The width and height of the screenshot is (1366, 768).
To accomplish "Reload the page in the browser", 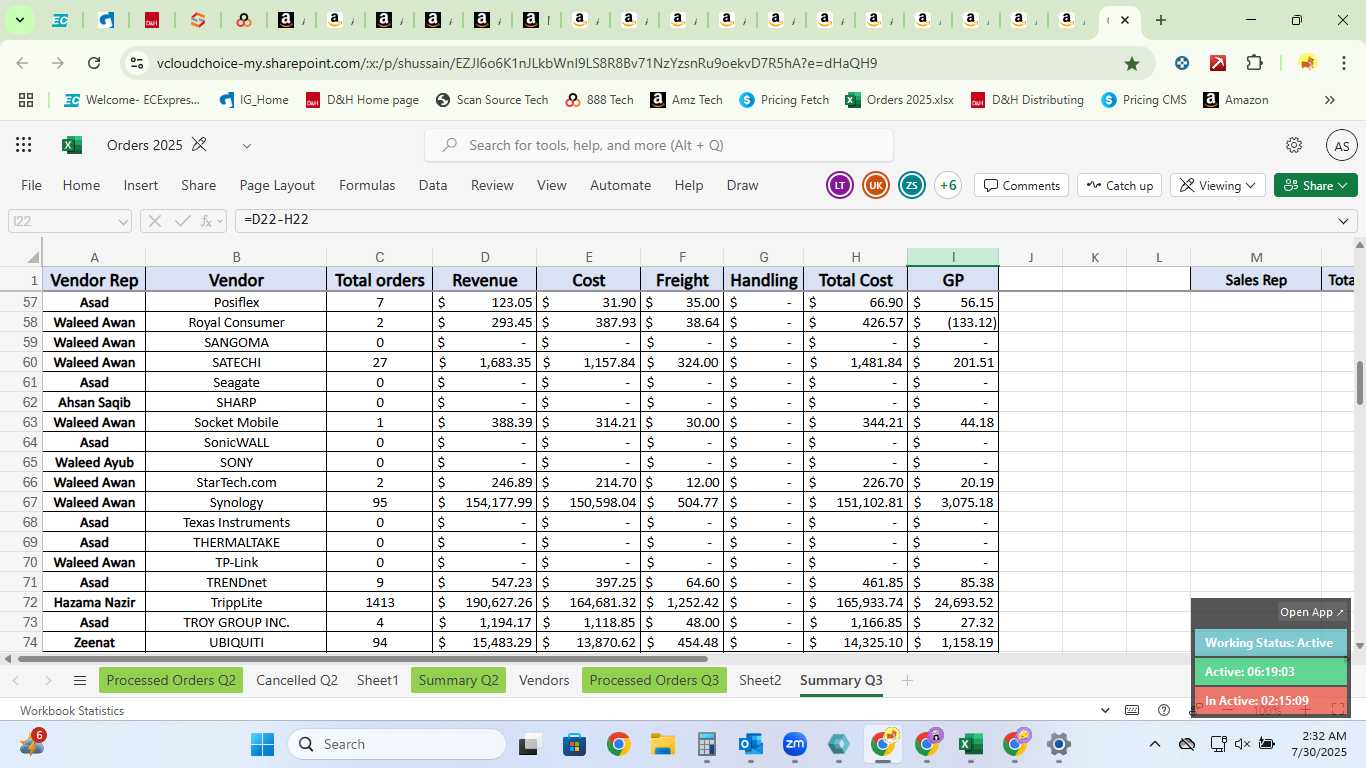I will click(94, 63).
